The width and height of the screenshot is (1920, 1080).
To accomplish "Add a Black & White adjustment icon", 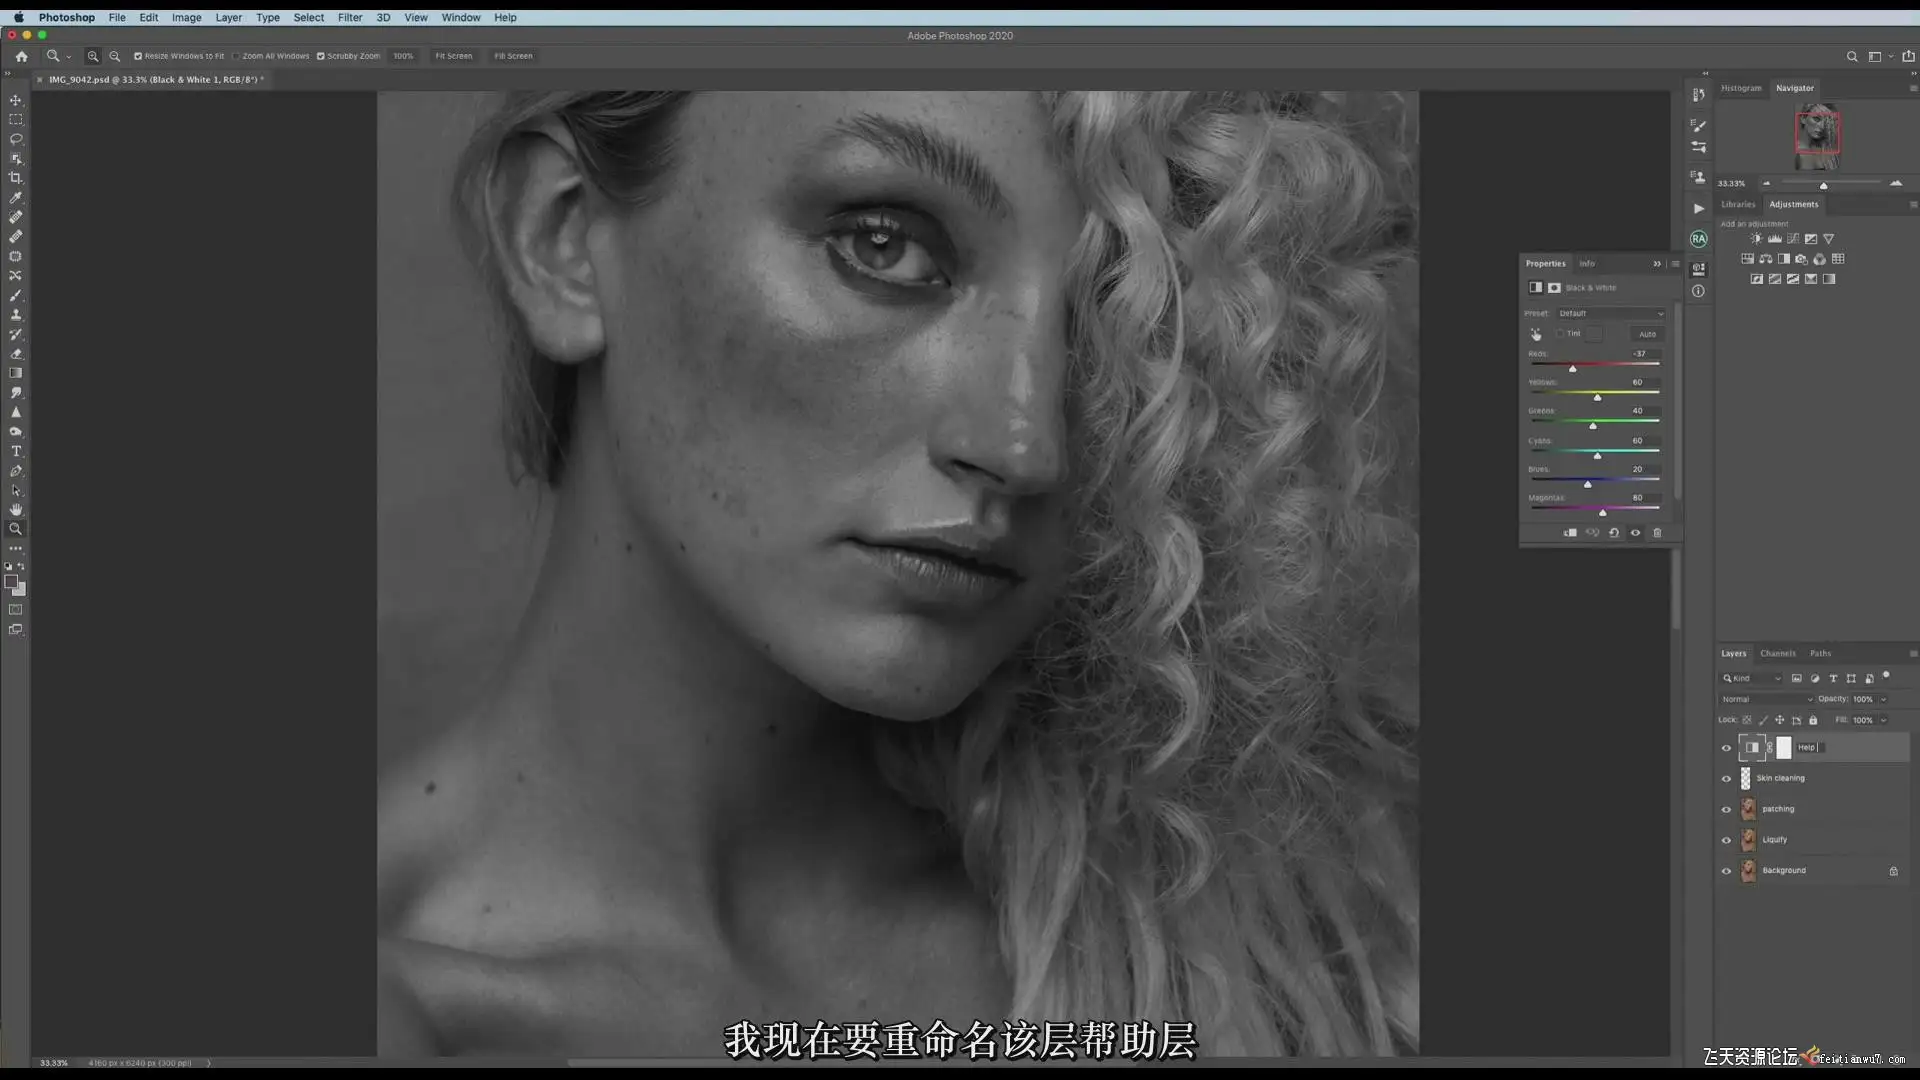I will pyautogui.click(x=1784, y=259).
